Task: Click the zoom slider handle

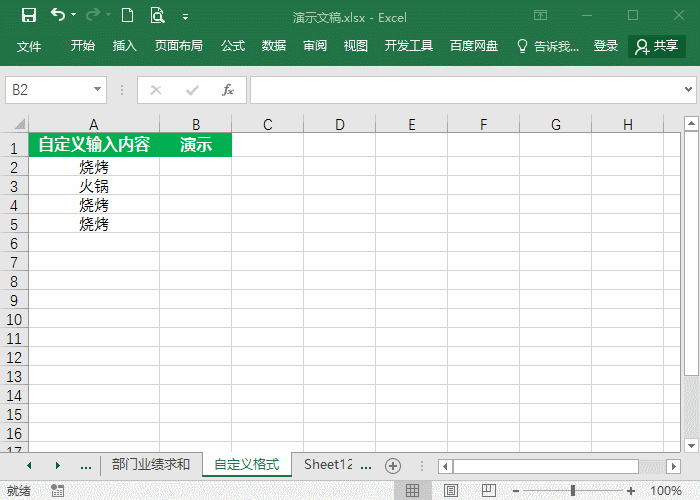Action: 573,491
